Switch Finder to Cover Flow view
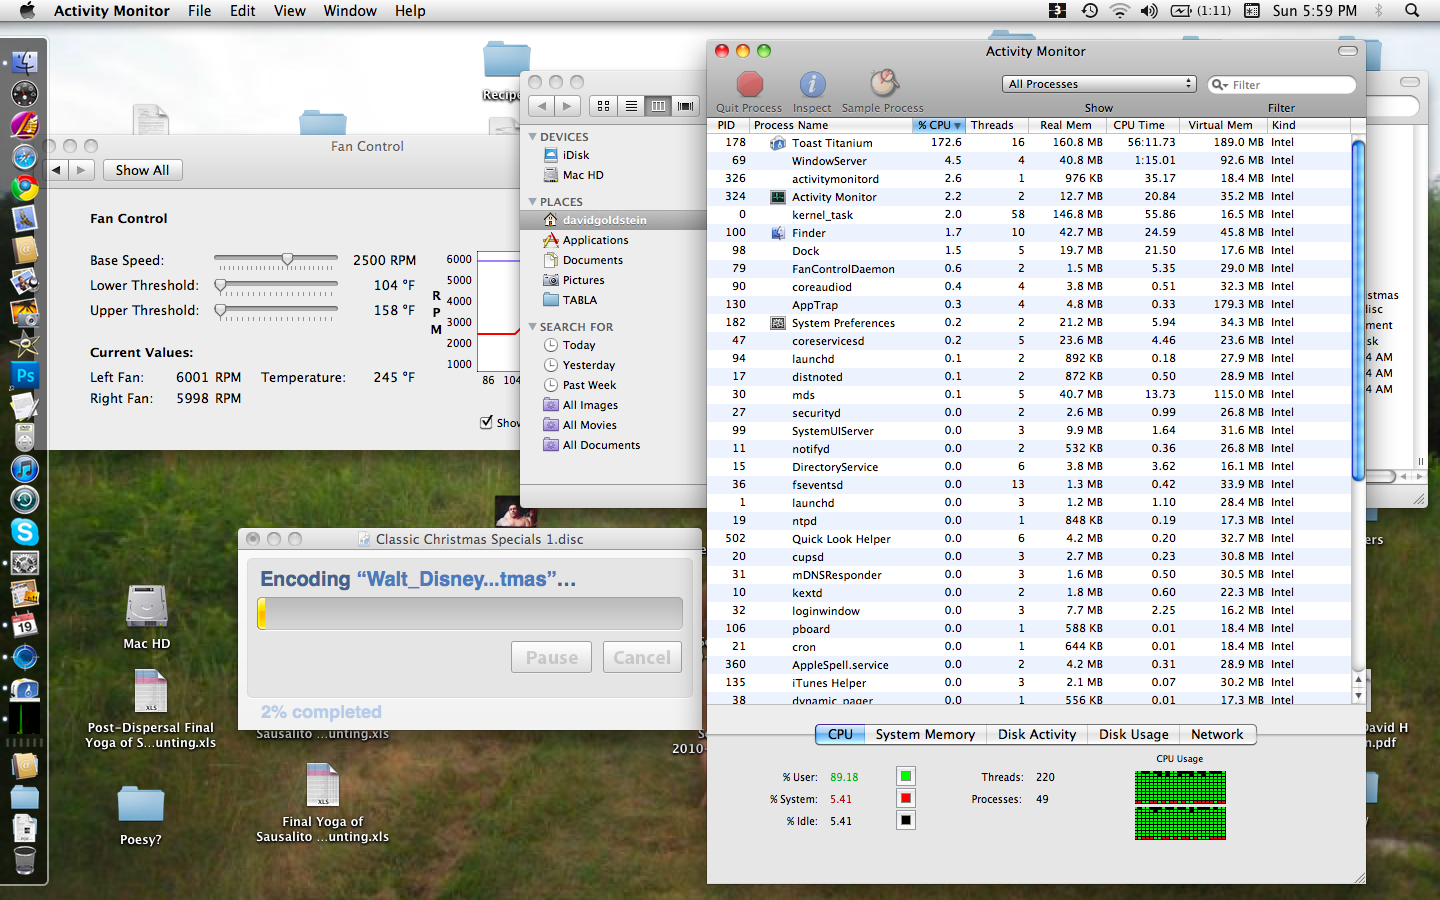 (685, 105)
